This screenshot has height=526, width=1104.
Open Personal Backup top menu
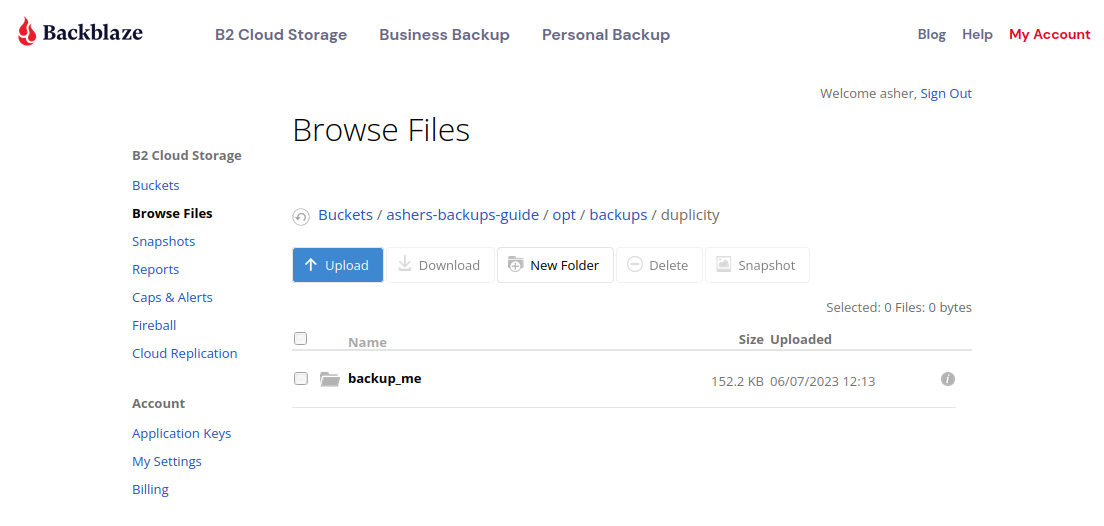(x=606, y=35)
